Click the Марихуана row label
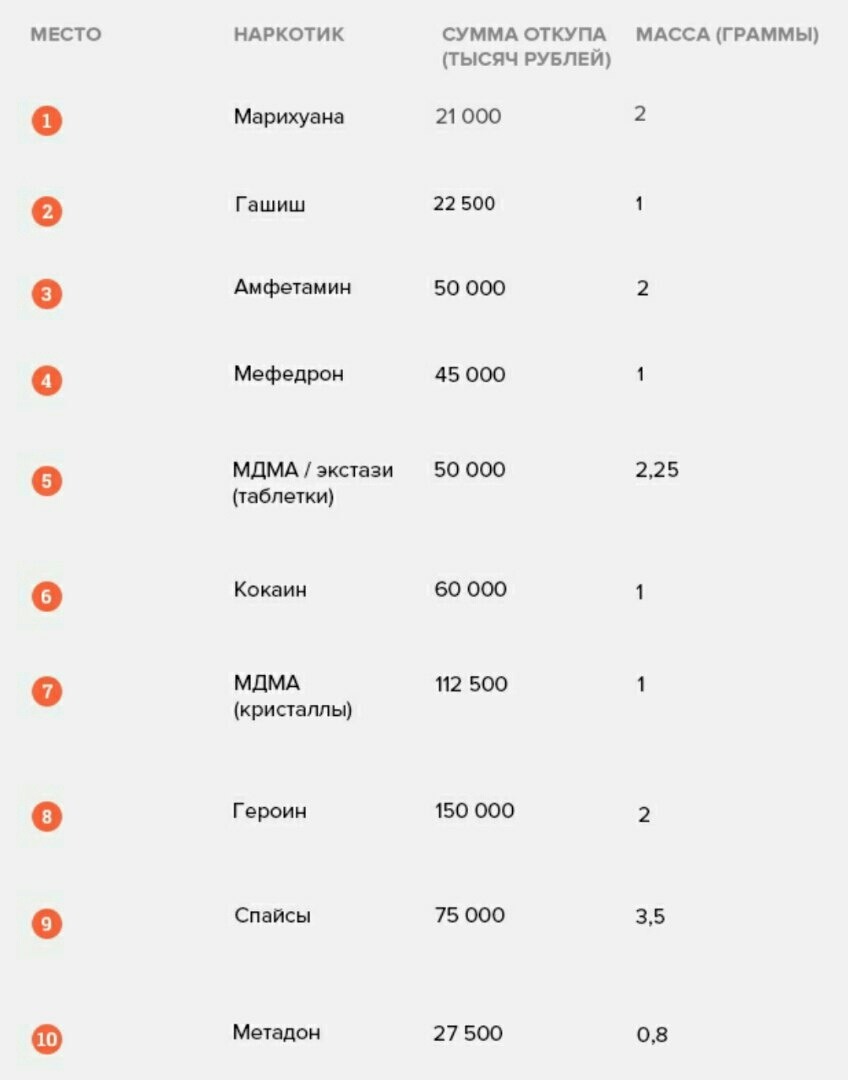Image resolution: width=848 pixels, height=1080 pixels. [289, 117]
